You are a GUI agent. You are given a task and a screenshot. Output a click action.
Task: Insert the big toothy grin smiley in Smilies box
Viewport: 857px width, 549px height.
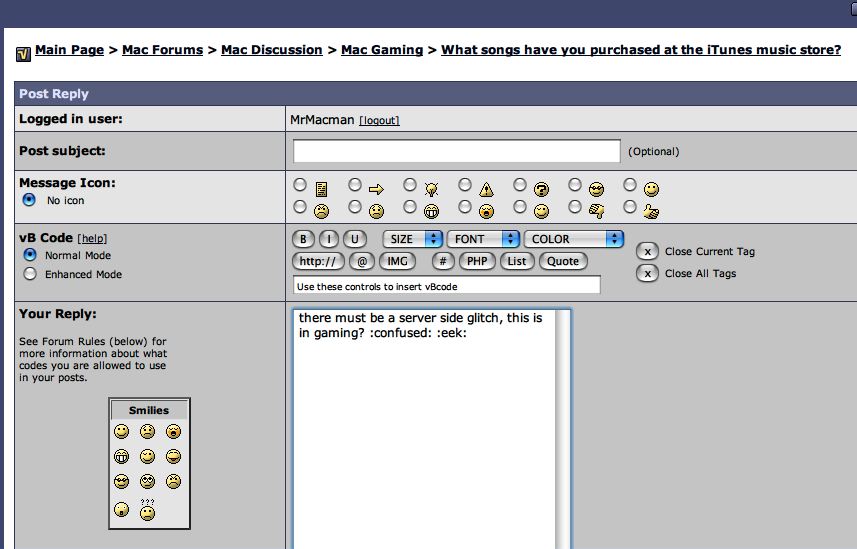pyautogui.click(x=121, y=456)
